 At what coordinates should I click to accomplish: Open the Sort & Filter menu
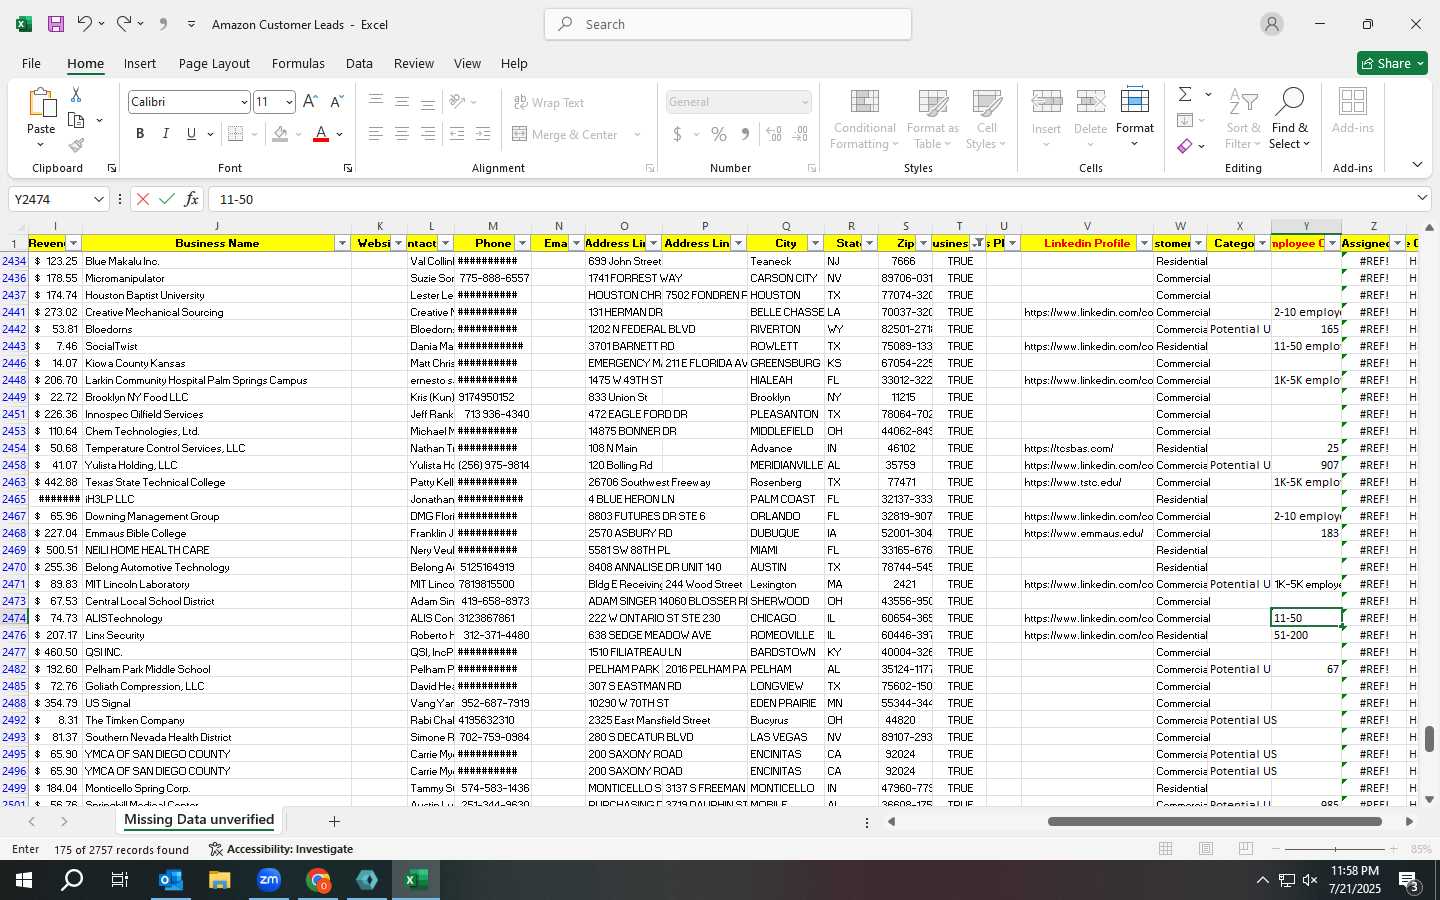click(1243, 119)
